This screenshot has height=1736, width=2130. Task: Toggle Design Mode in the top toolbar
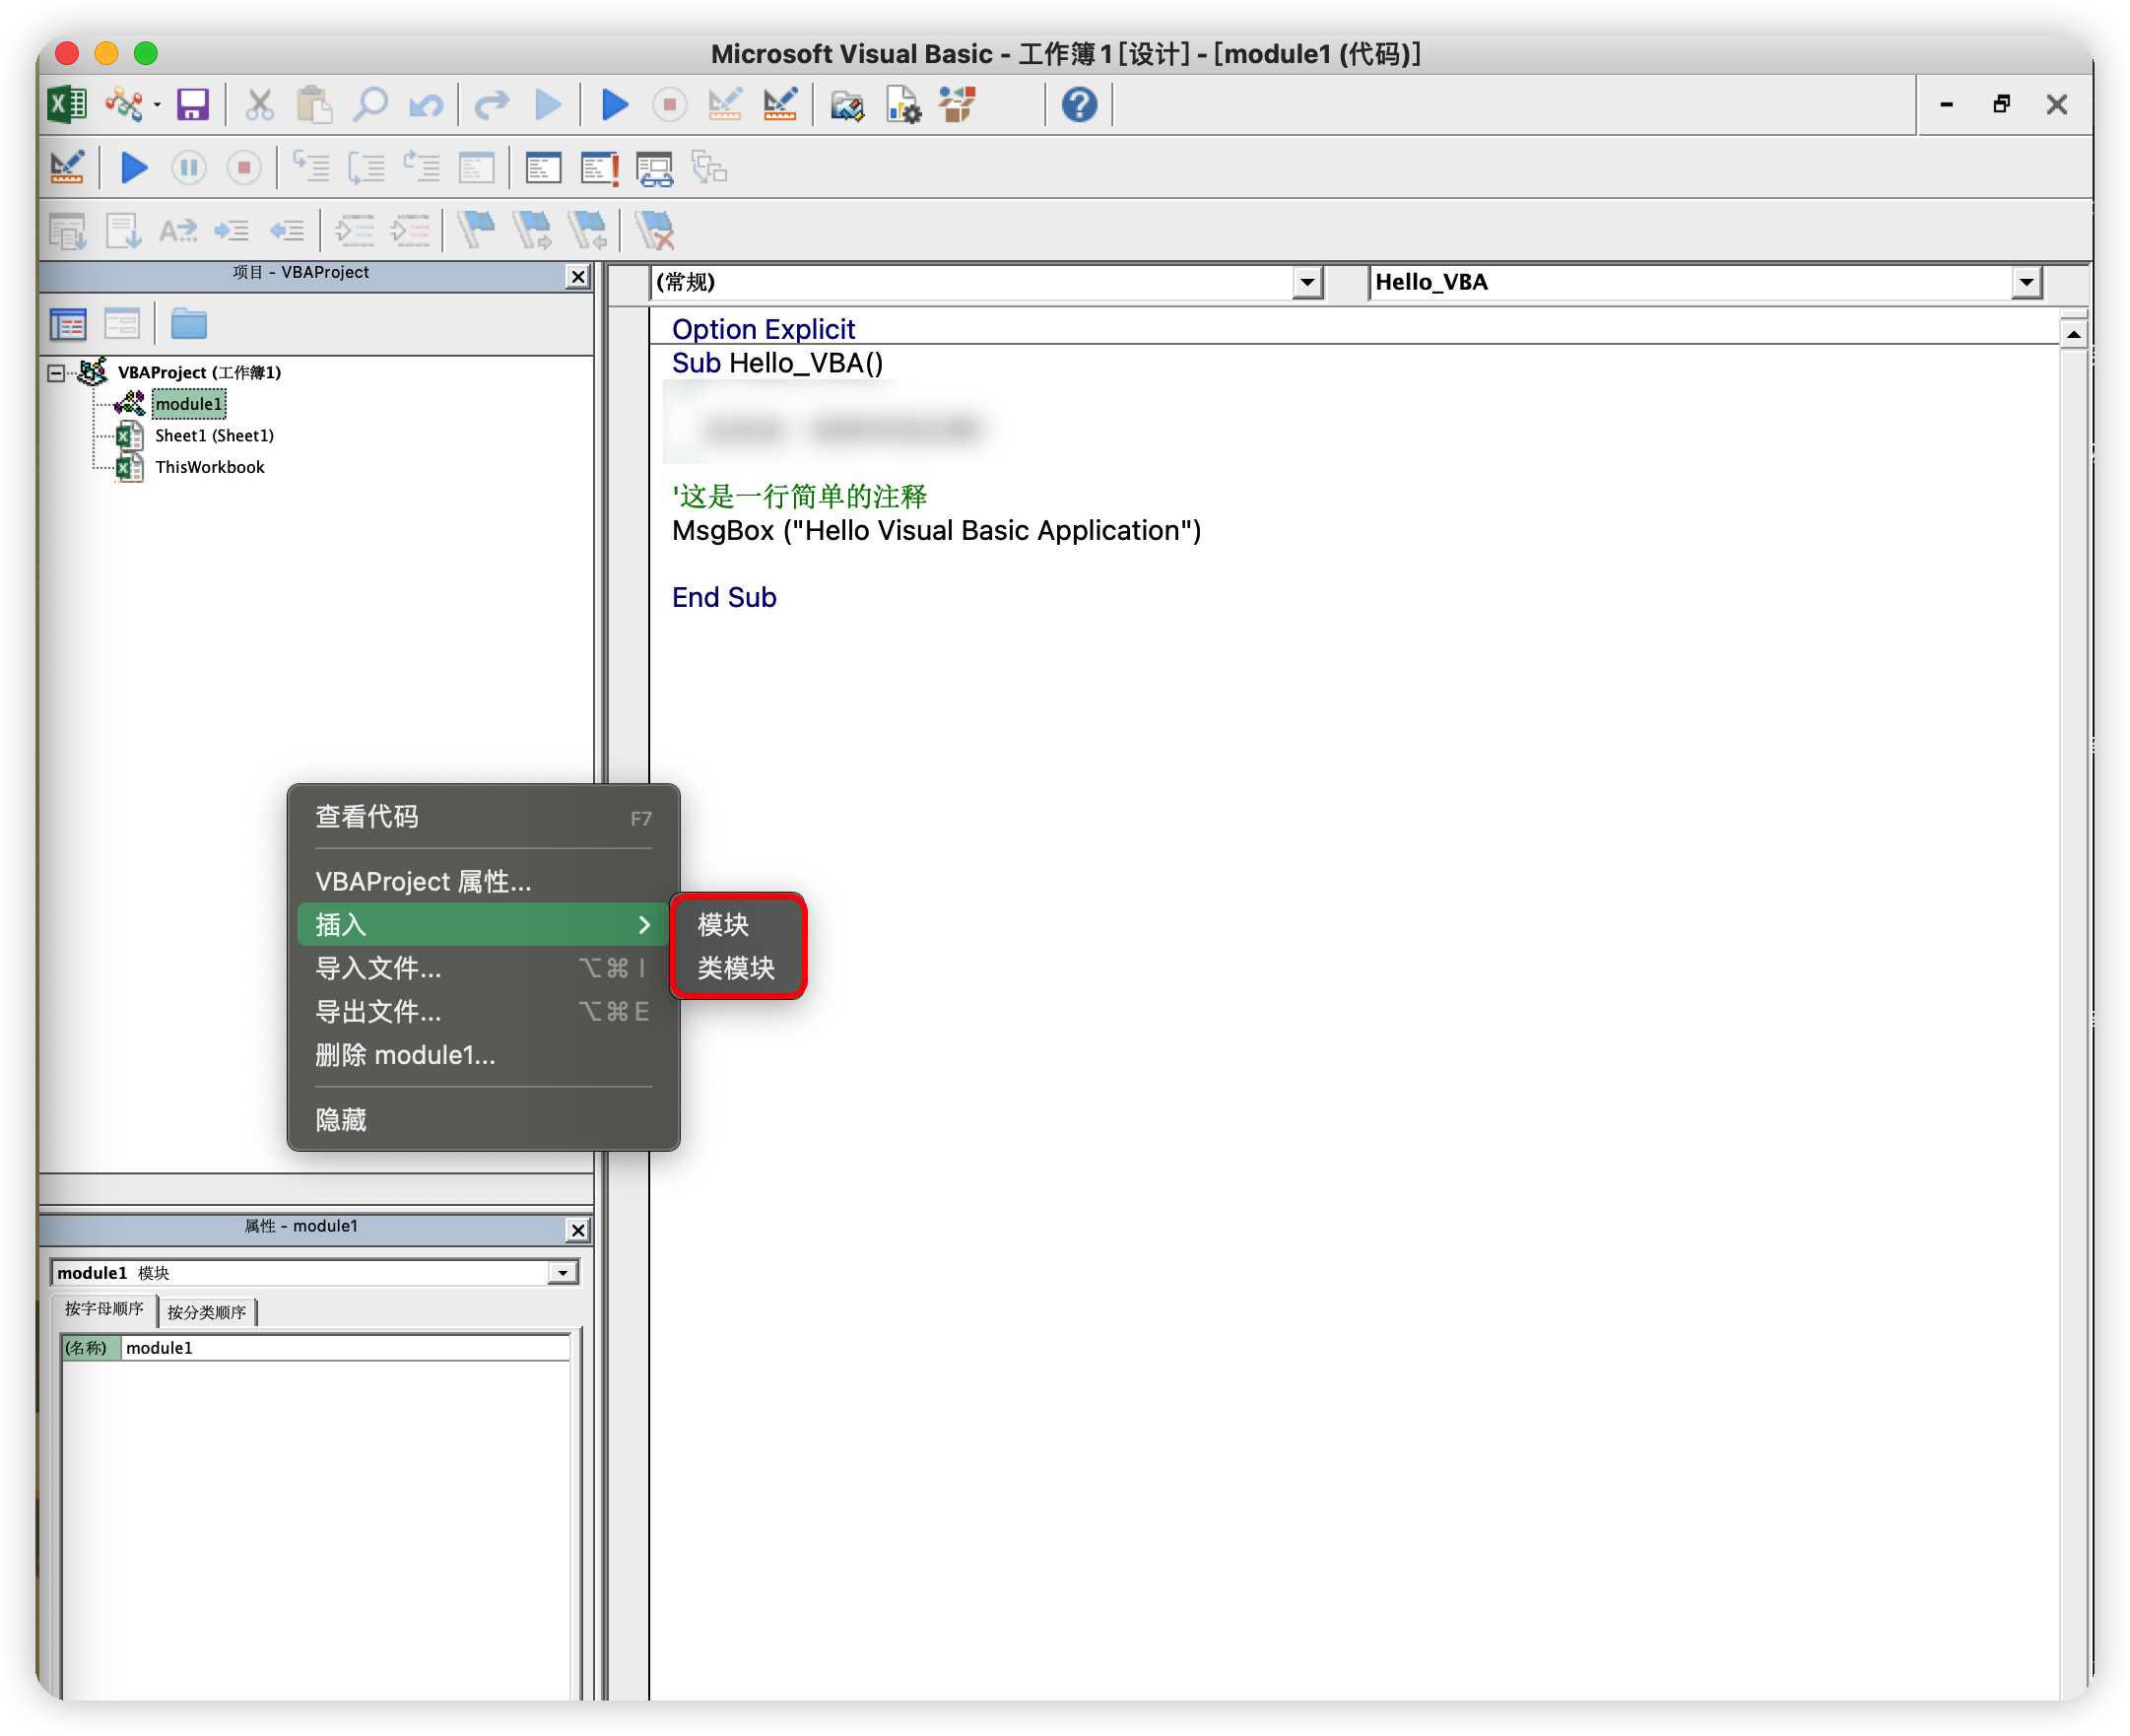pos(780,105)
